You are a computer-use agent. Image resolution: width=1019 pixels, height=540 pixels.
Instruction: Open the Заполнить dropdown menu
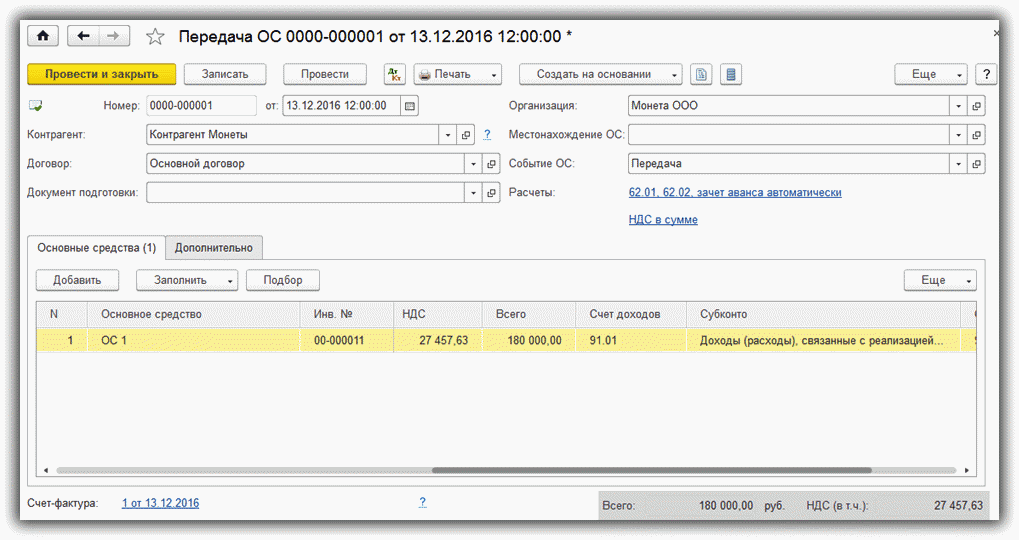[x=187, y=280]
